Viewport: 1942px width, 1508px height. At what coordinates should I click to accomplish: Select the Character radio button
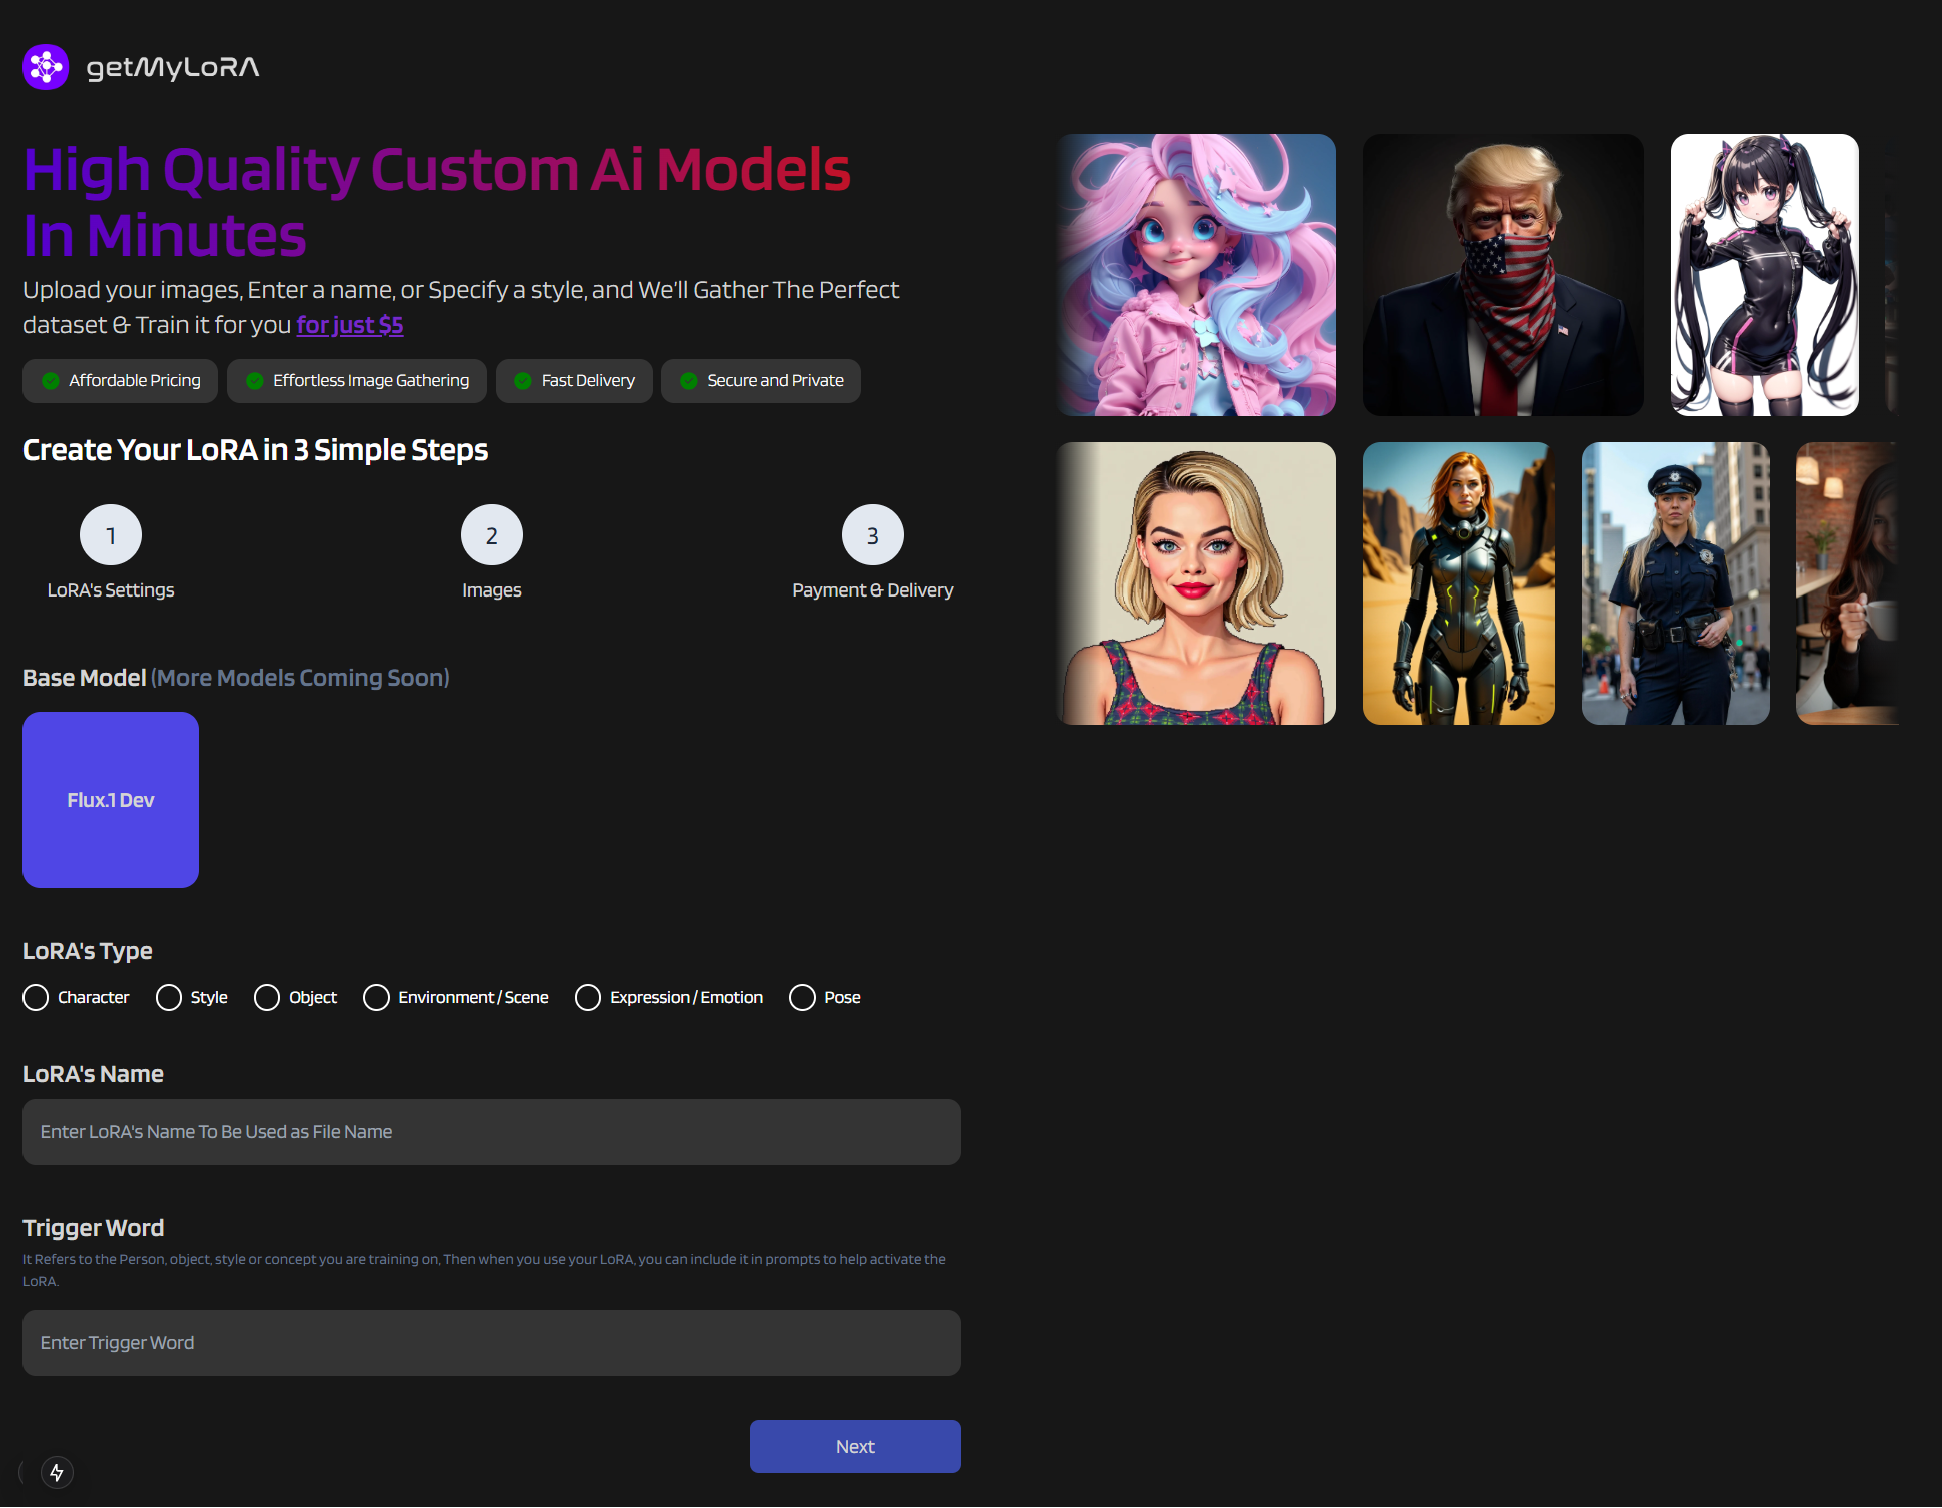tap(36, 998)
